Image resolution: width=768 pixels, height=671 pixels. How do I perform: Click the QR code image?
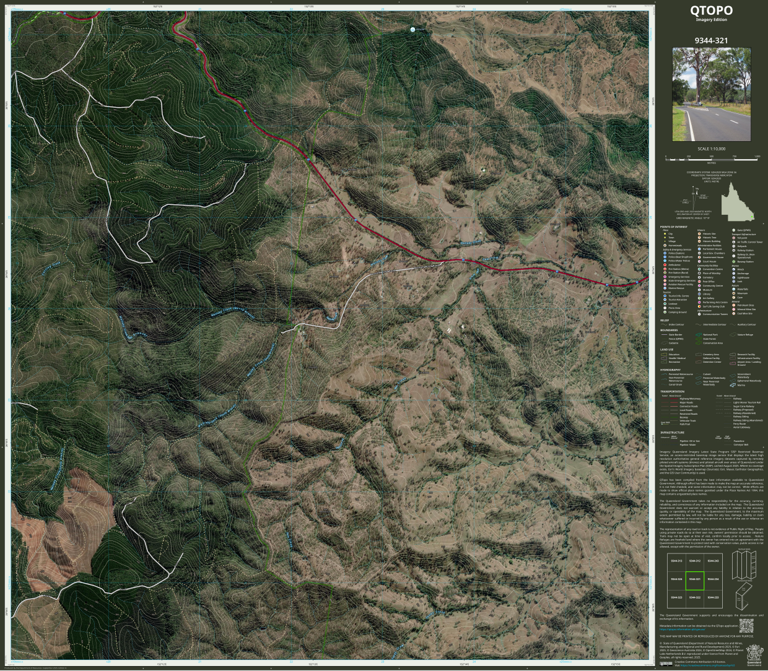(x=746, y=625)
